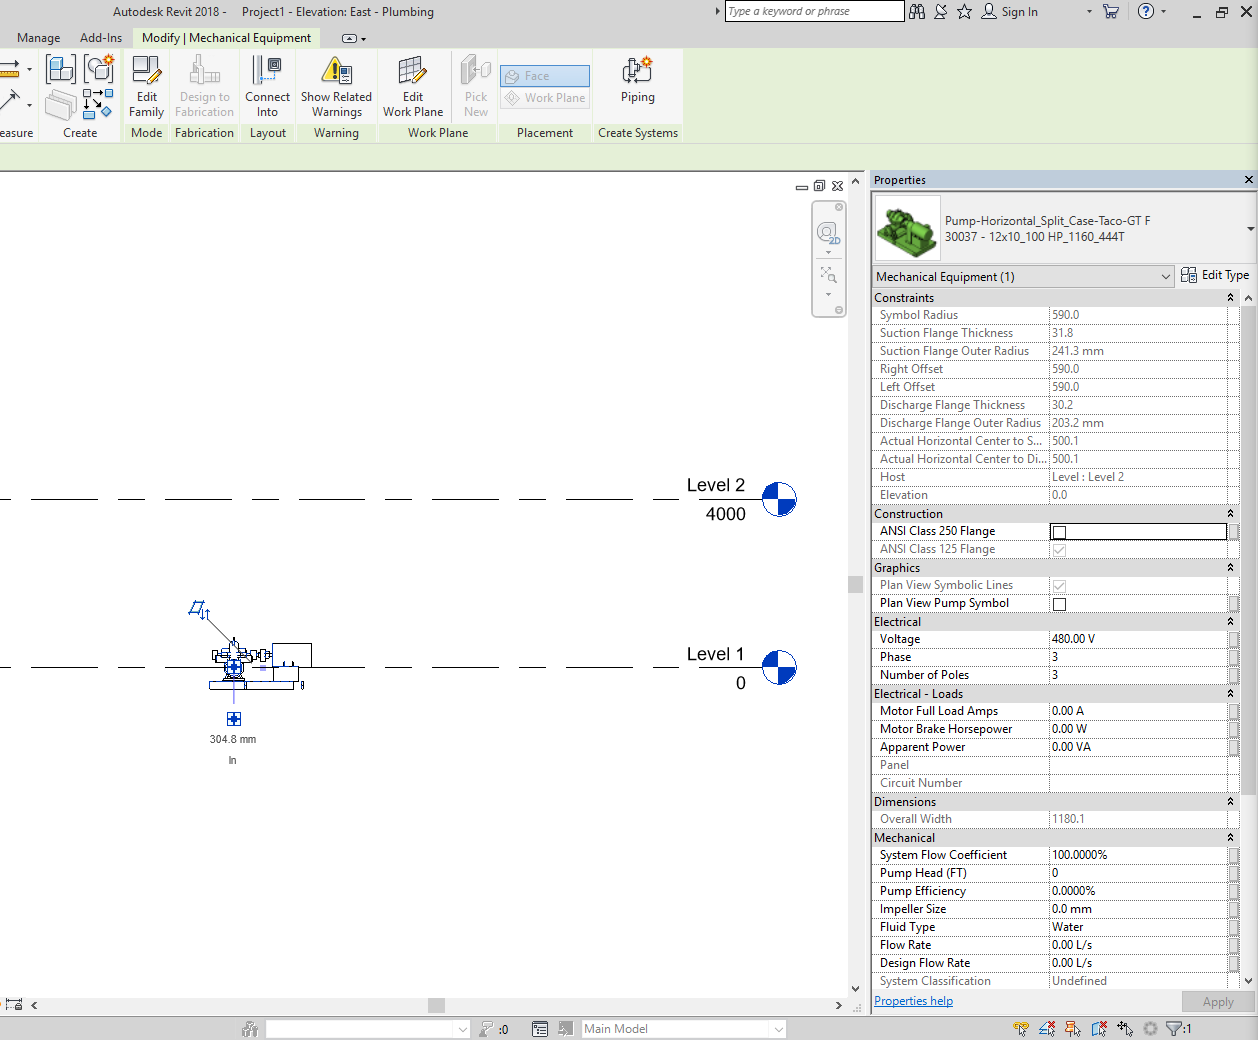
Task: Click the Fluid Type value Water
Action: 1138,927
